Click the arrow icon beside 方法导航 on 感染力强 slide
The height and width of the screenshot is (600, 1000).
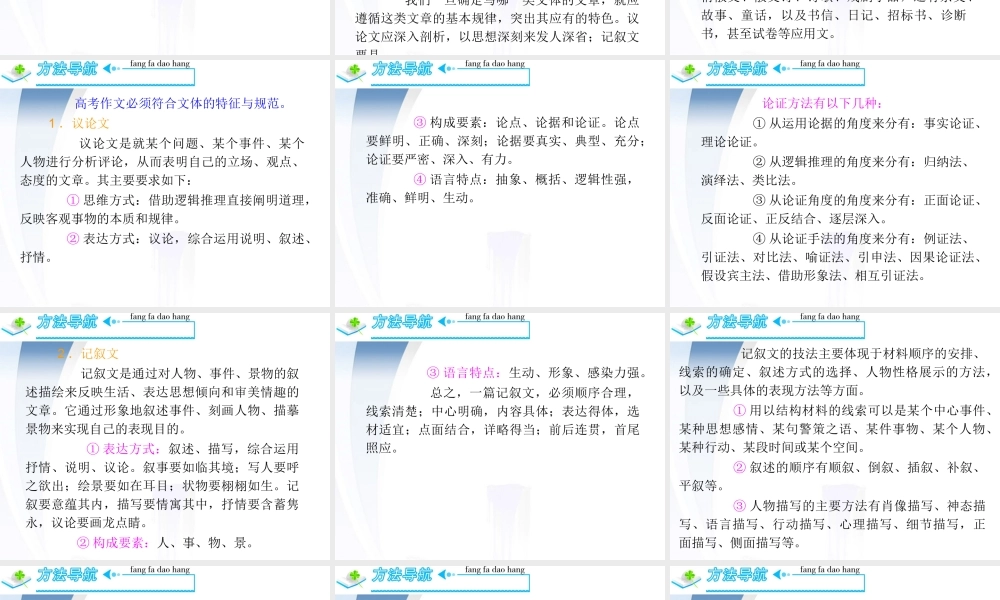click(x=445, y=321)
